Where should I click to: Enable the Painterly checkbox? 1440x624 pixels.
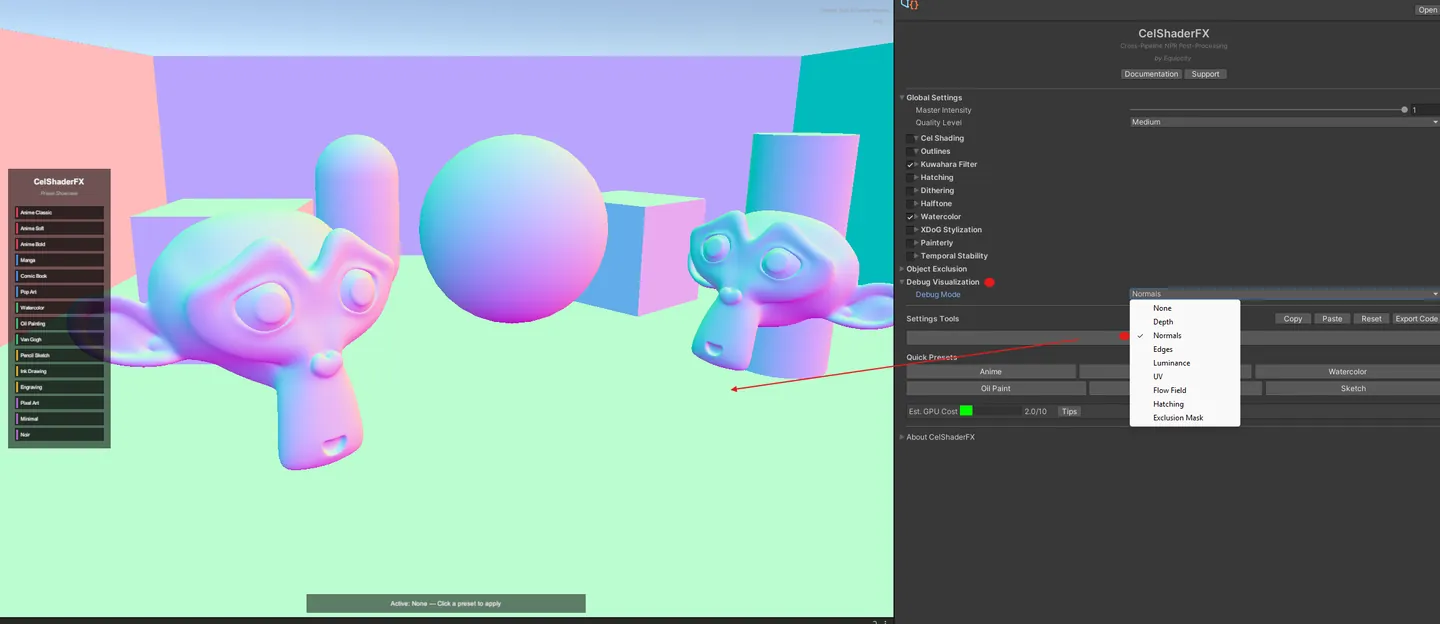910,242
